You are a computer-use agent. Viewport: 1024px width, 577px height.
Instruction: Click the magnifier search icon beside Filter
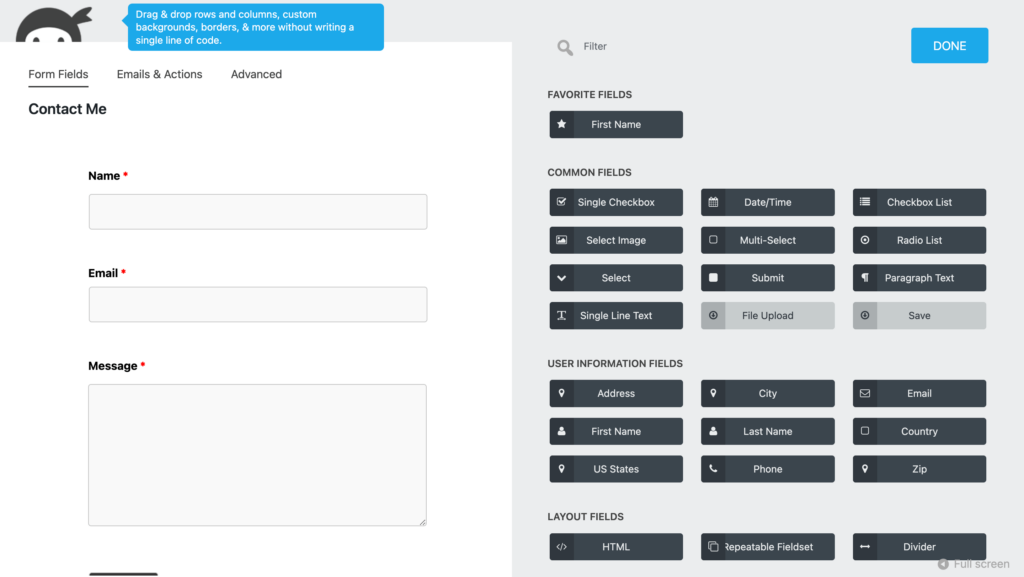click(x=565, y=47)
